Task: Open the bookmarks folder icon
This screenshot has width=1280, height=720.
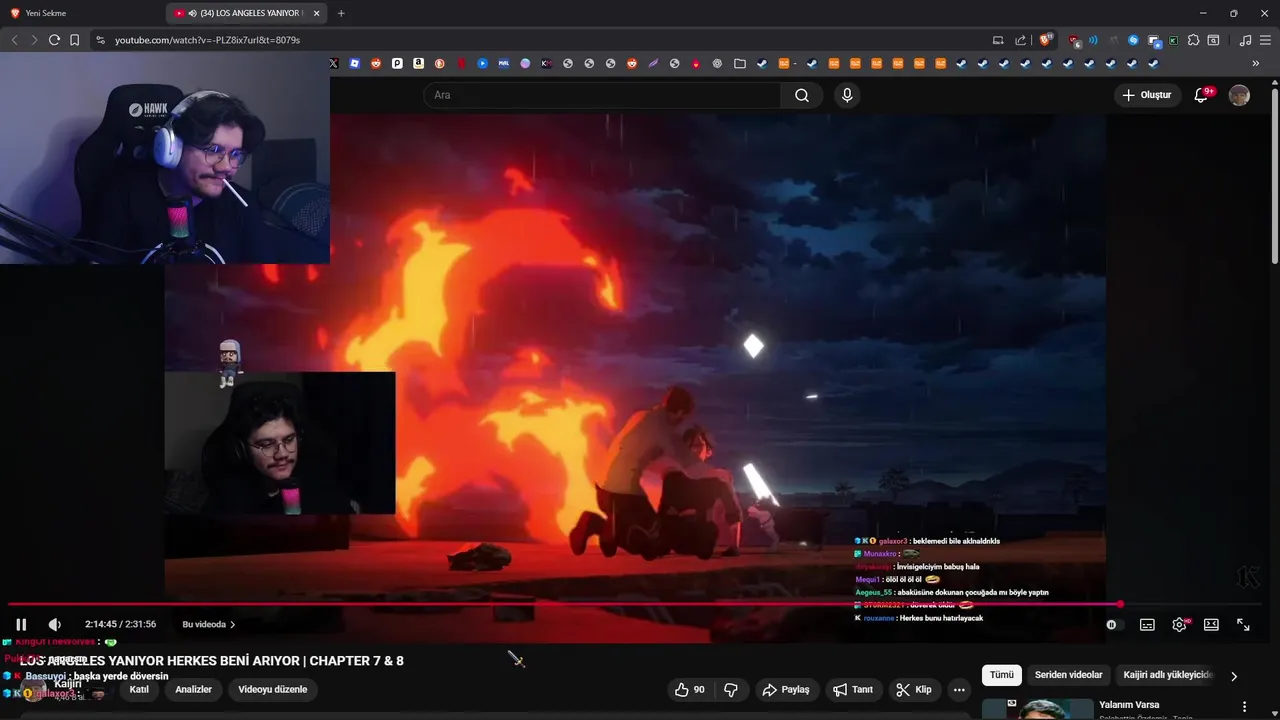Action: pyautogui.click(x=740, y=63)
